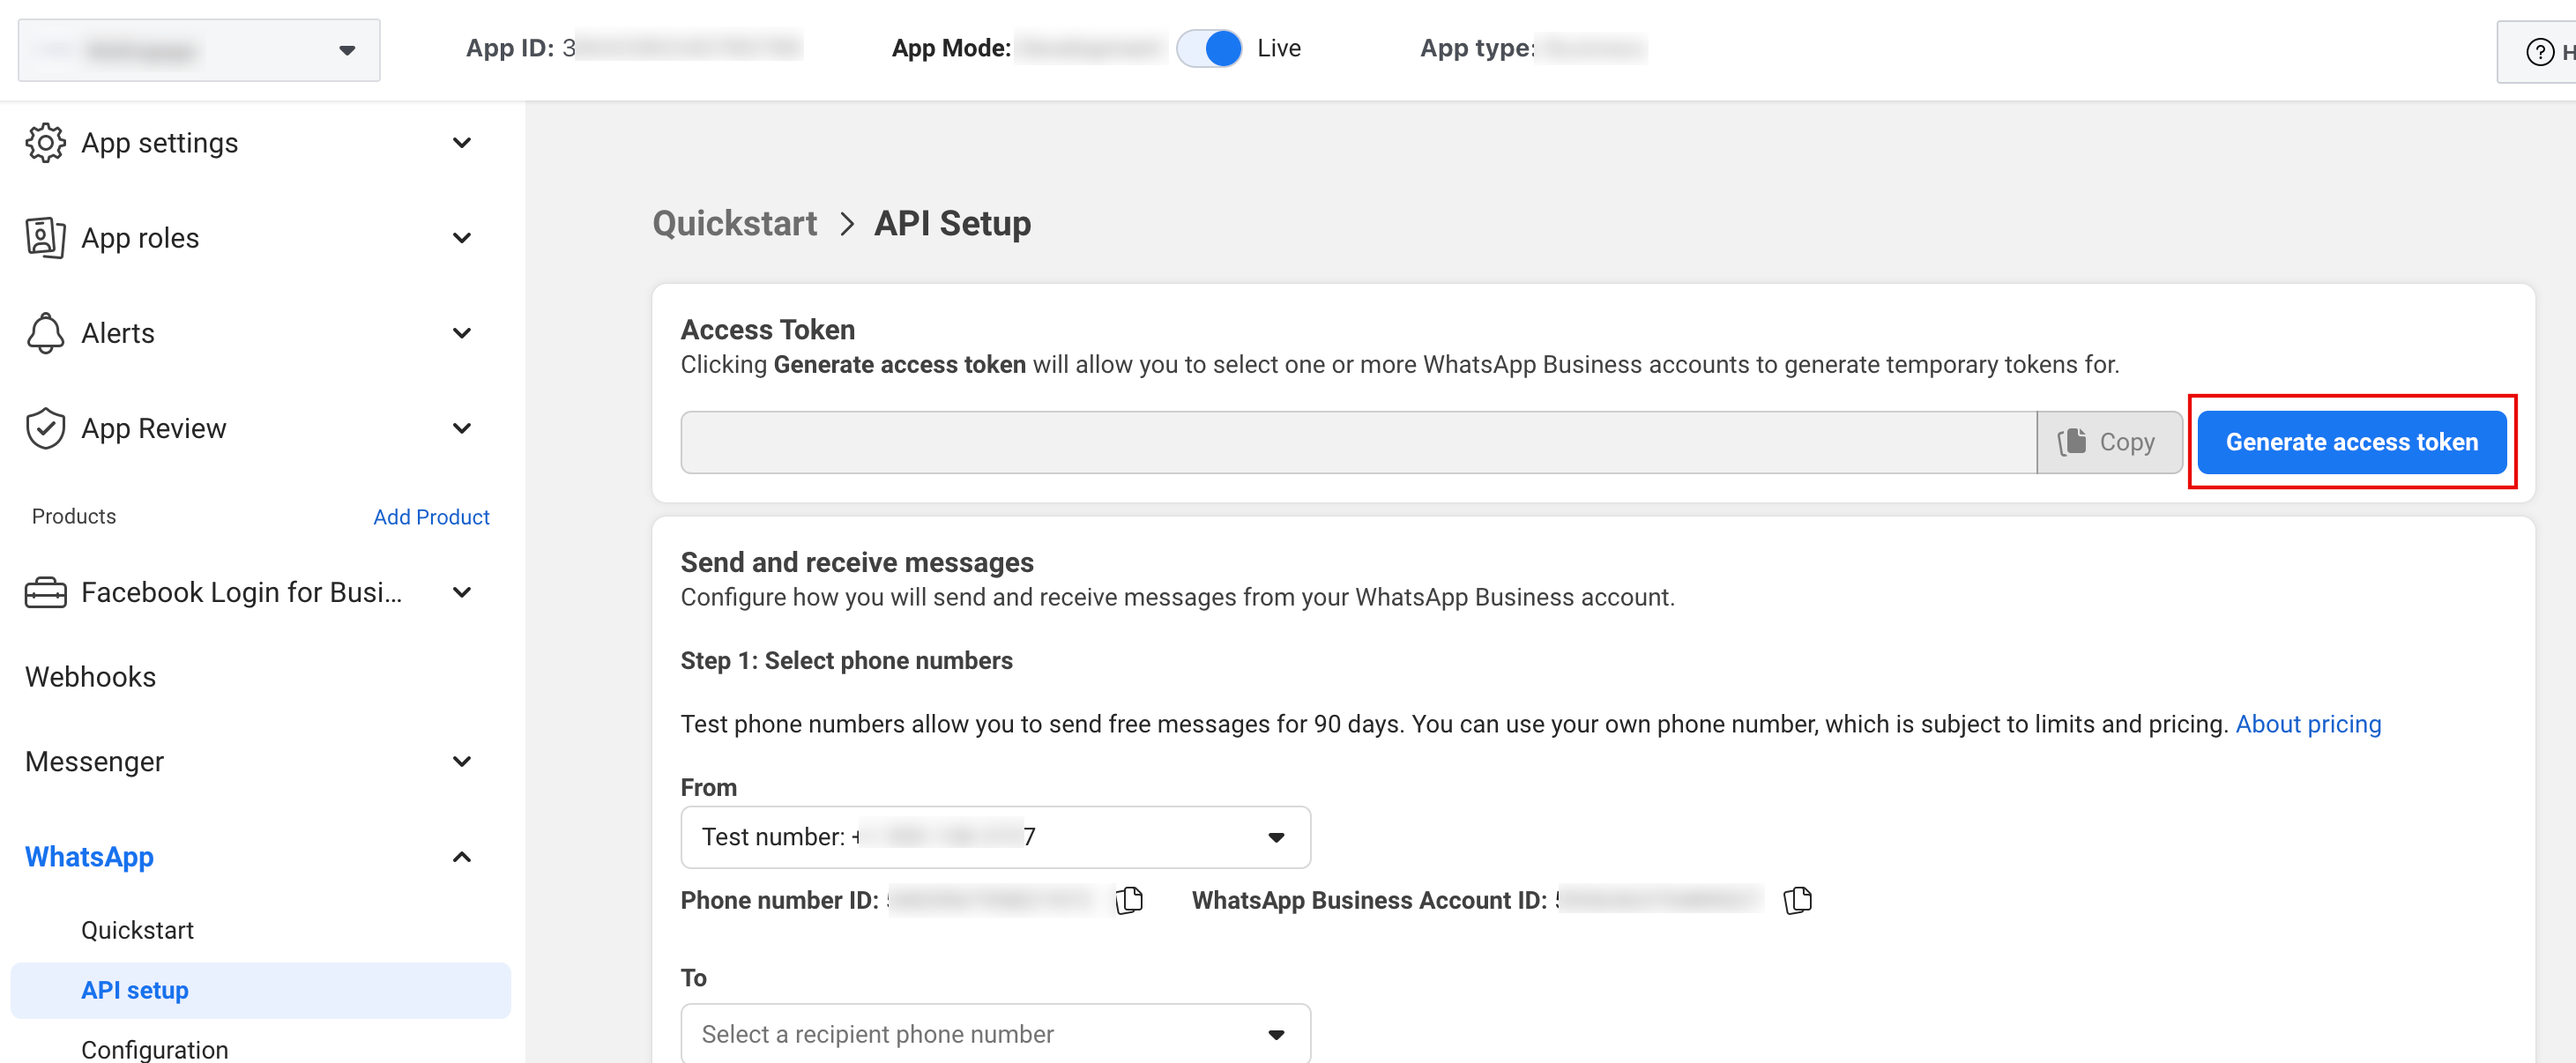Click the Copy token button

(x=2109, y=442)
